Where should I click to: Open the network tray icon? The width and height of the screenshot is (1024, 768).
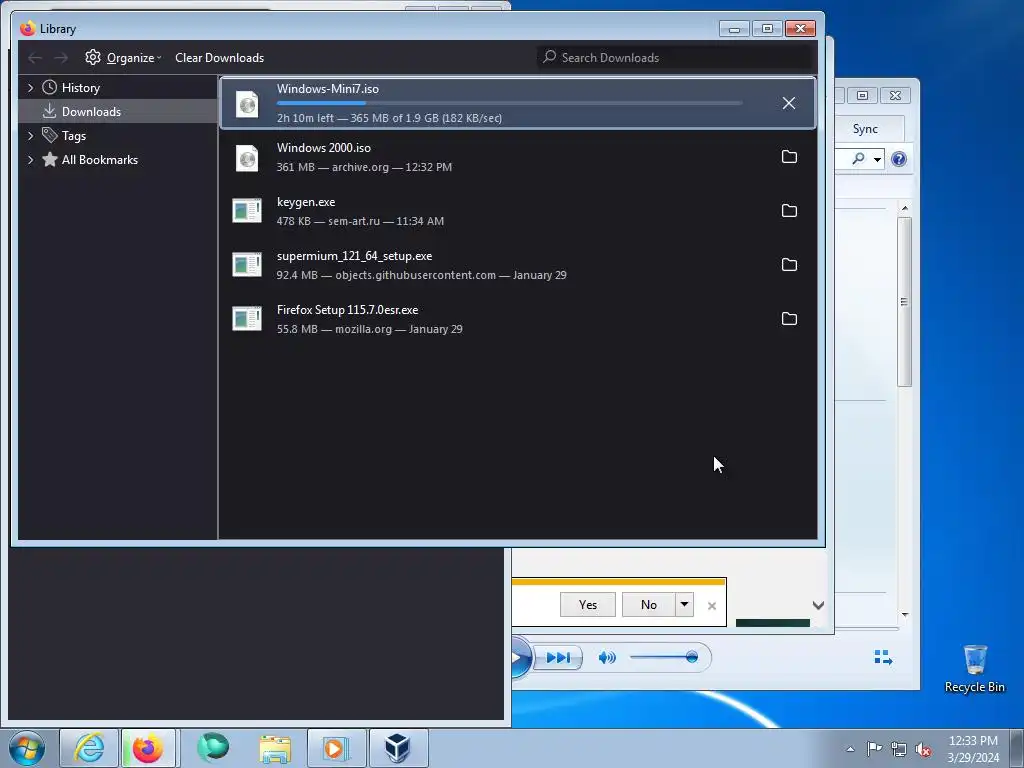point(899,749)
